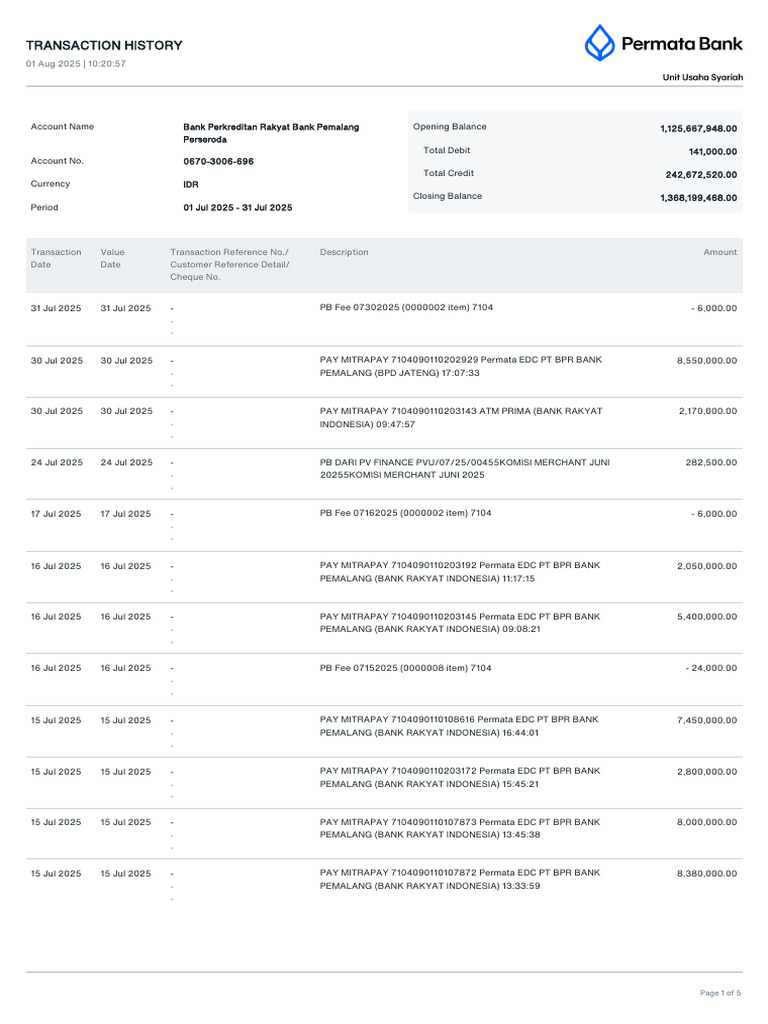Select the Total Debit value 141,000.00
This screenshot has height=1024, width=768.
click(x=712, y=152)
